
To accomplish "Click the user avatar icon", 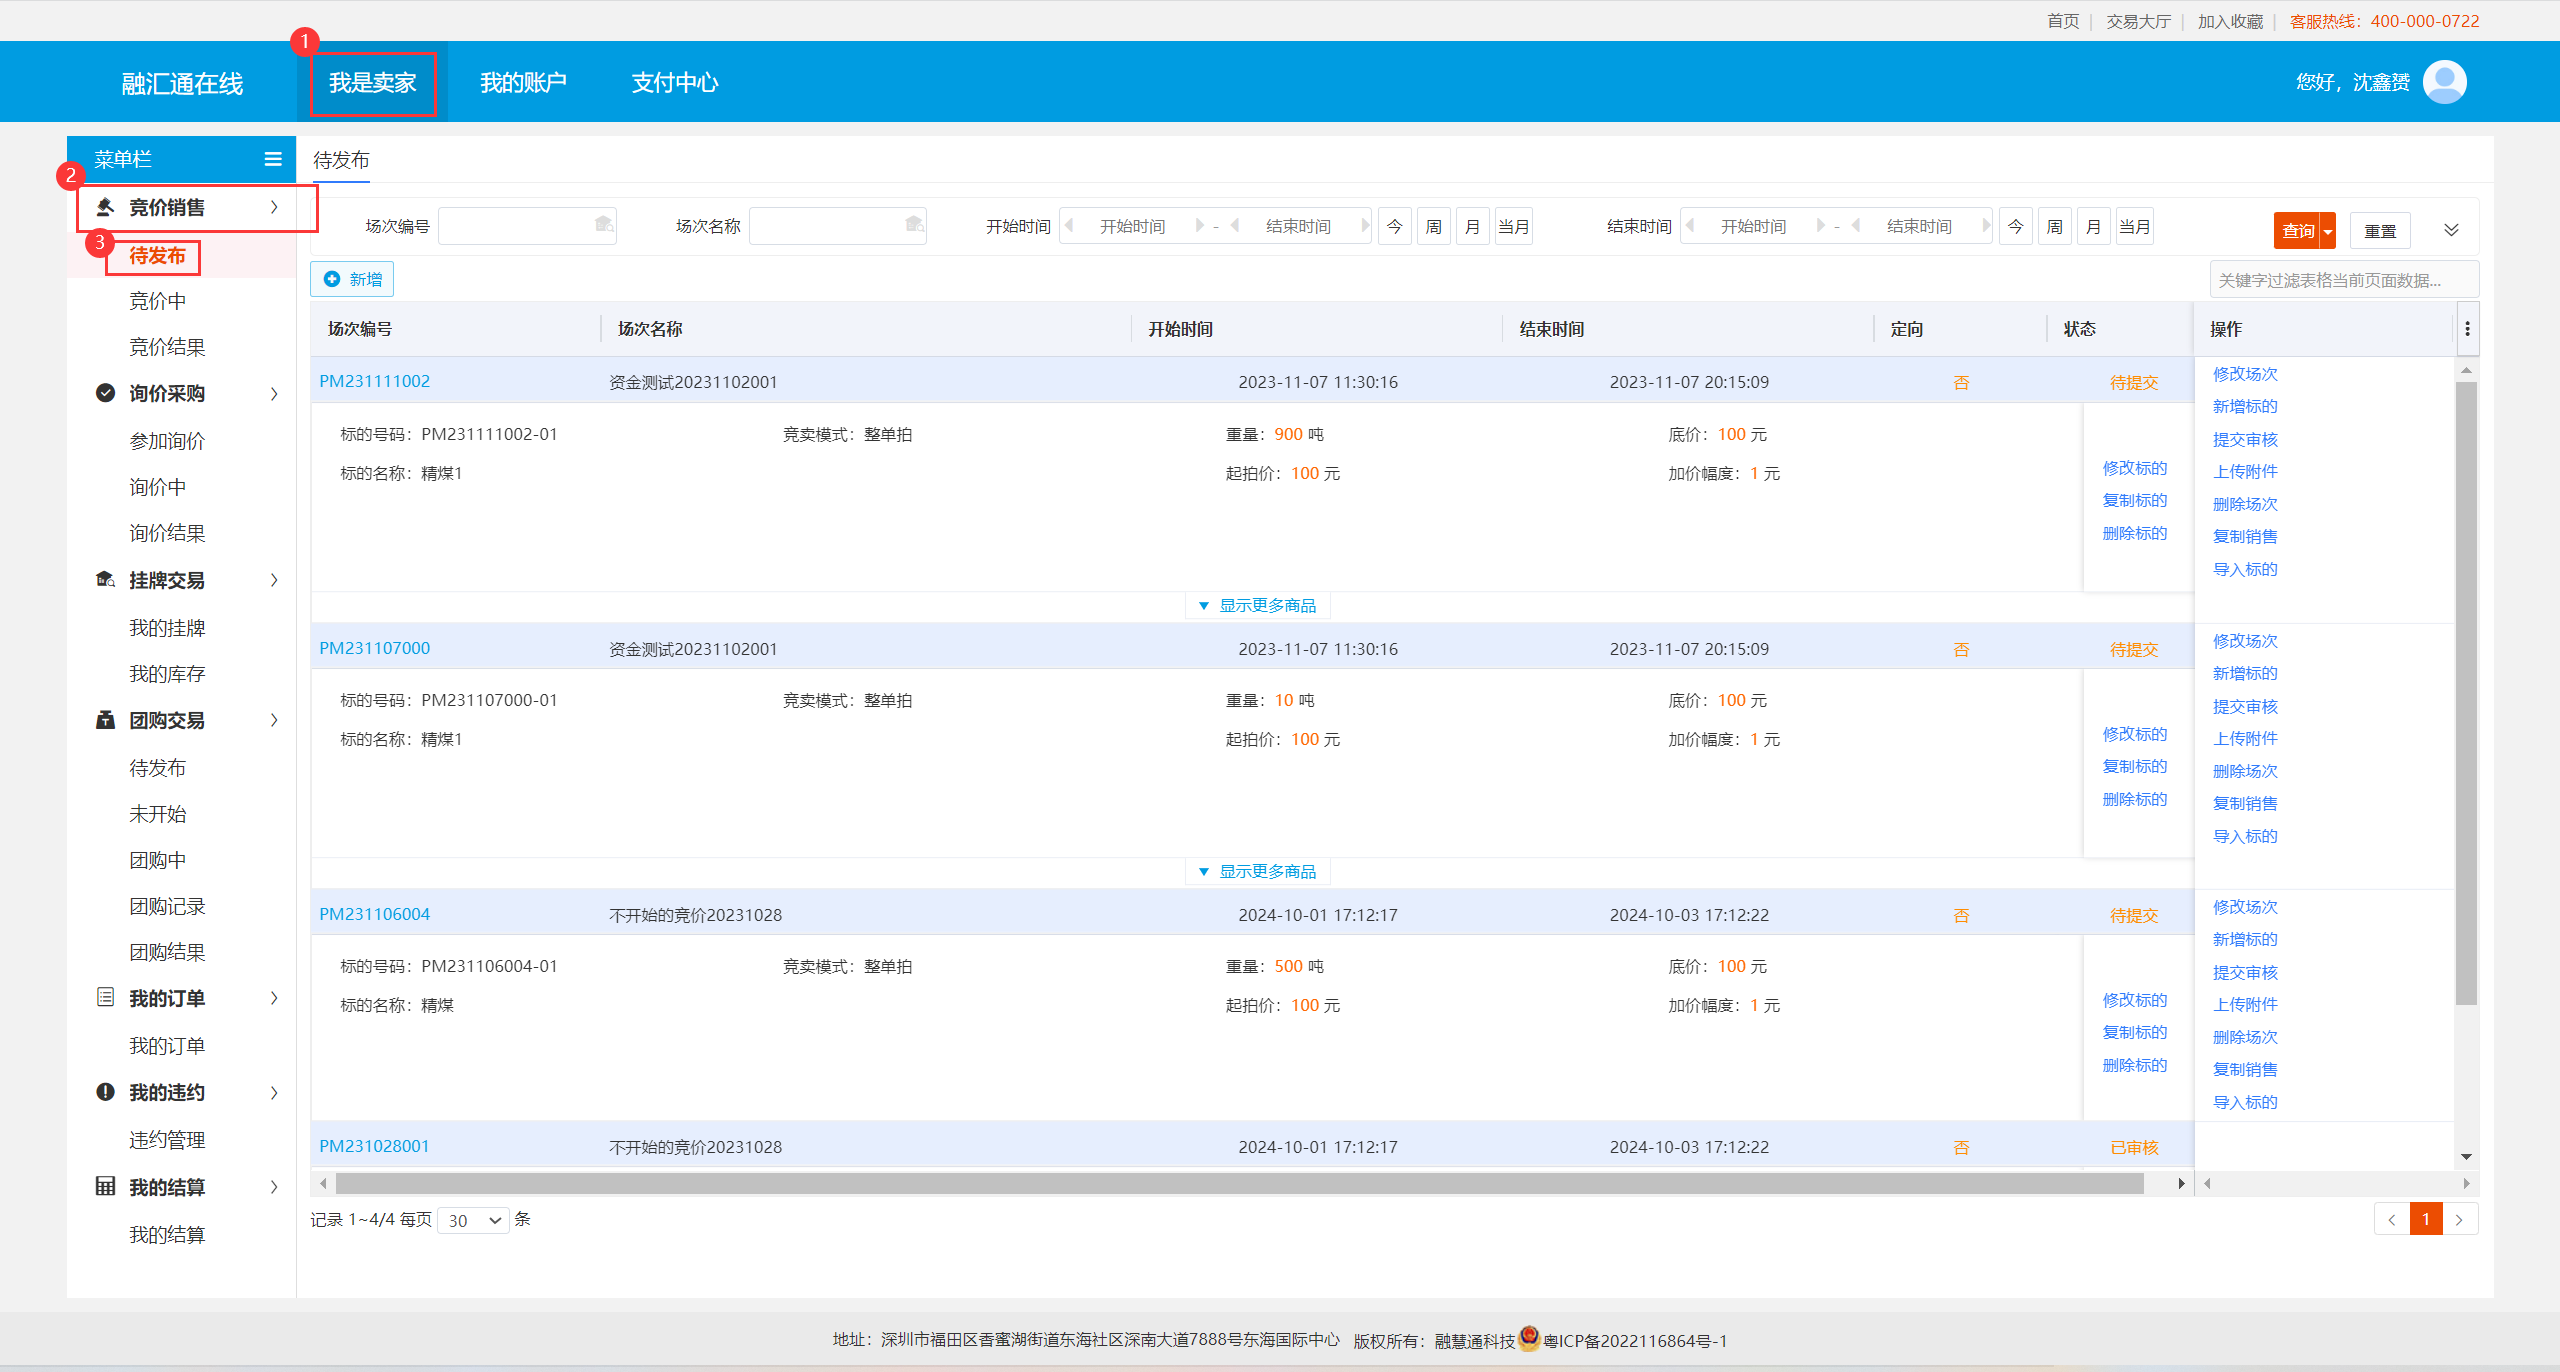I will tap(2444, 82).
